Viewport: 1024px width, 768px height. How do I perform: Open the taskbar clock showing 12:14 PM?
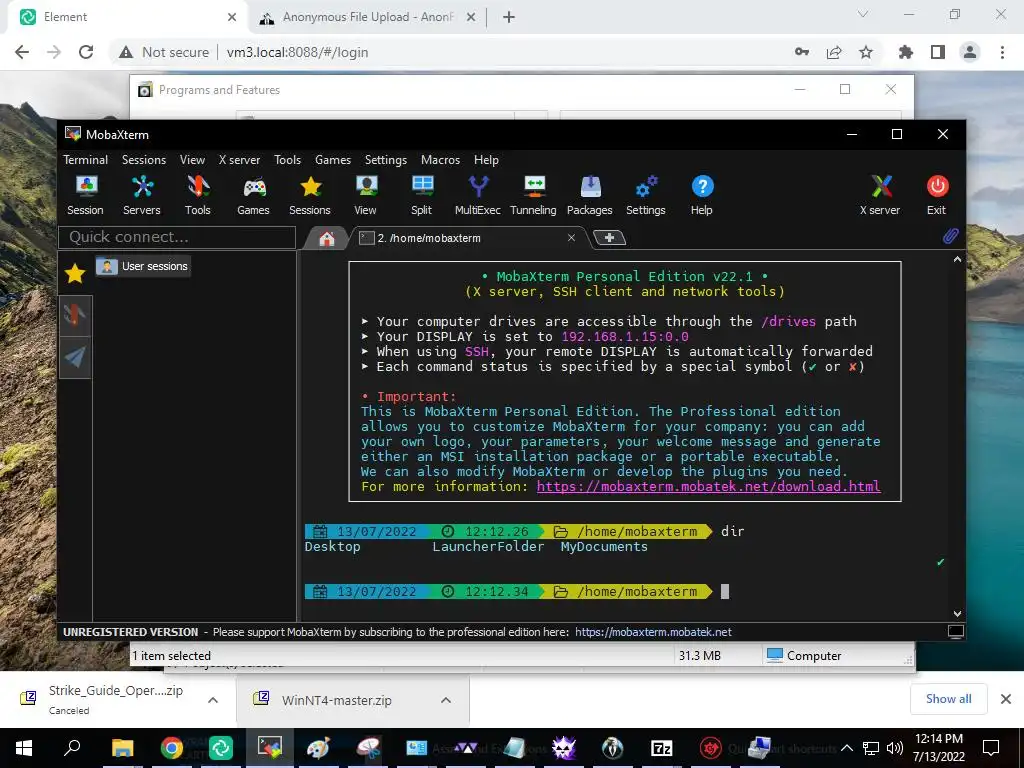click(939, 748)
